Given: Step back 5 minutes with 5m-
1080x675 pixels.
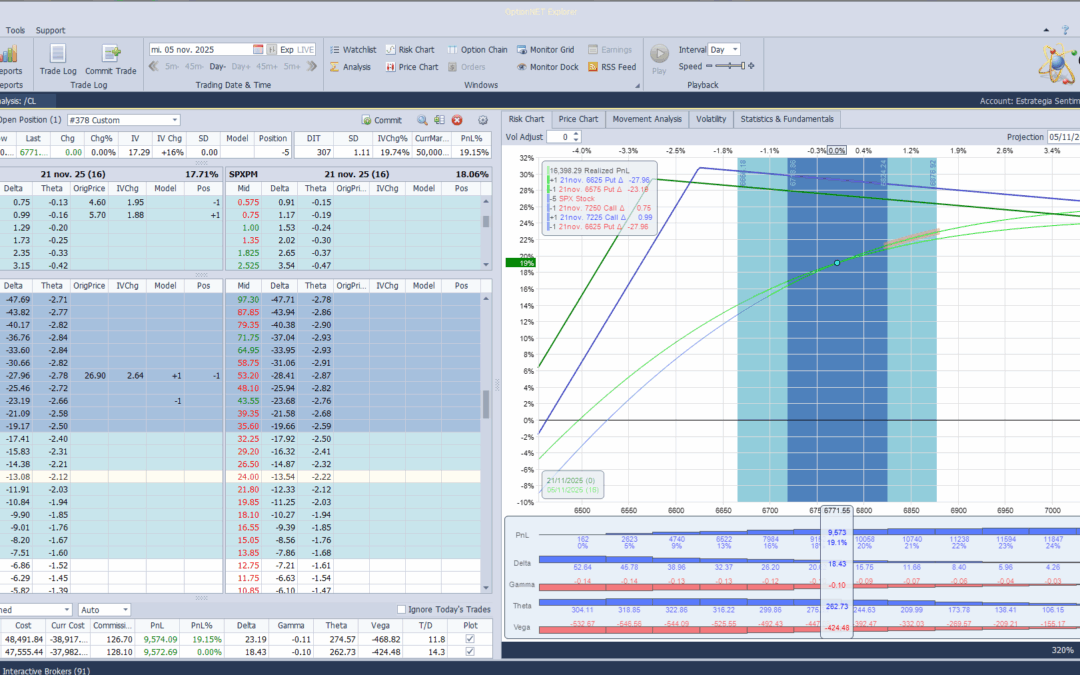Looking at the screenshot, I should coord(172,67).
